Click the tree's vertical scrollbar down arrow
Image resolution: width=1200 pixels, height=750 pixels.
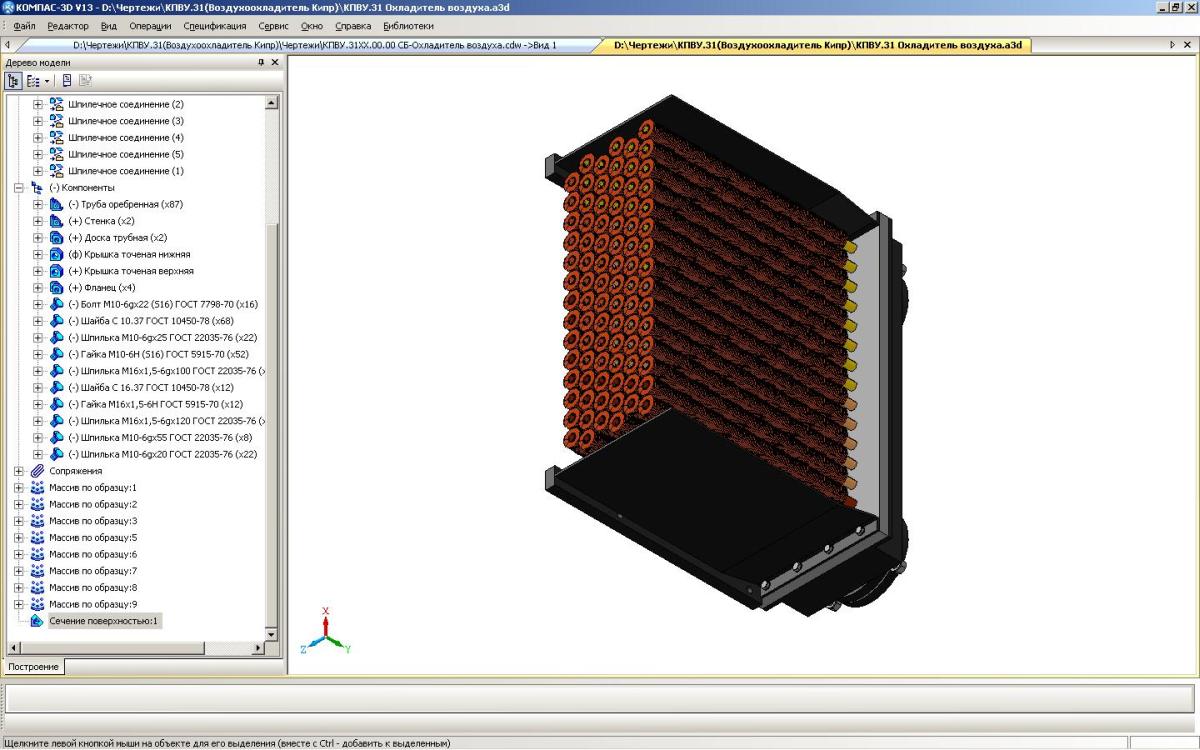coord(271,634)
